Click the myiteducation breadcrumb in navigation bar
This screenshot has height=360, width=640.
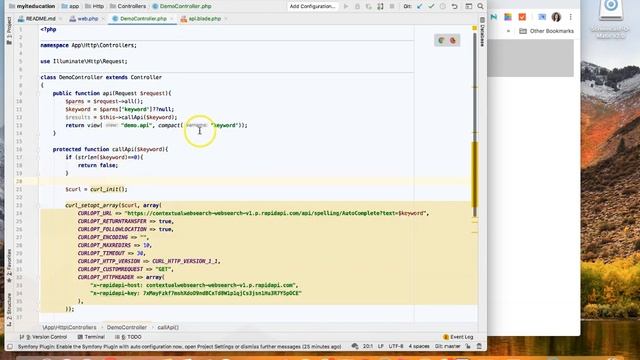[32, 7]
